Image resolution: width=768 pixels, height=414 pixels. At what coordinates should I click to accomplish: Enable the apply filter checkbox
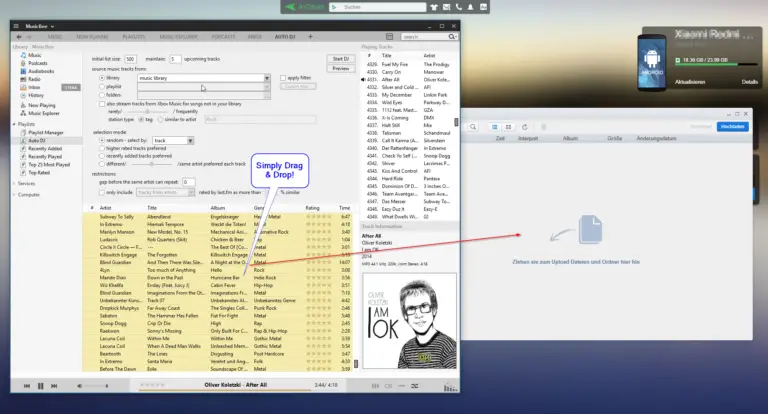pyautogui.click(x=283, y=78)
